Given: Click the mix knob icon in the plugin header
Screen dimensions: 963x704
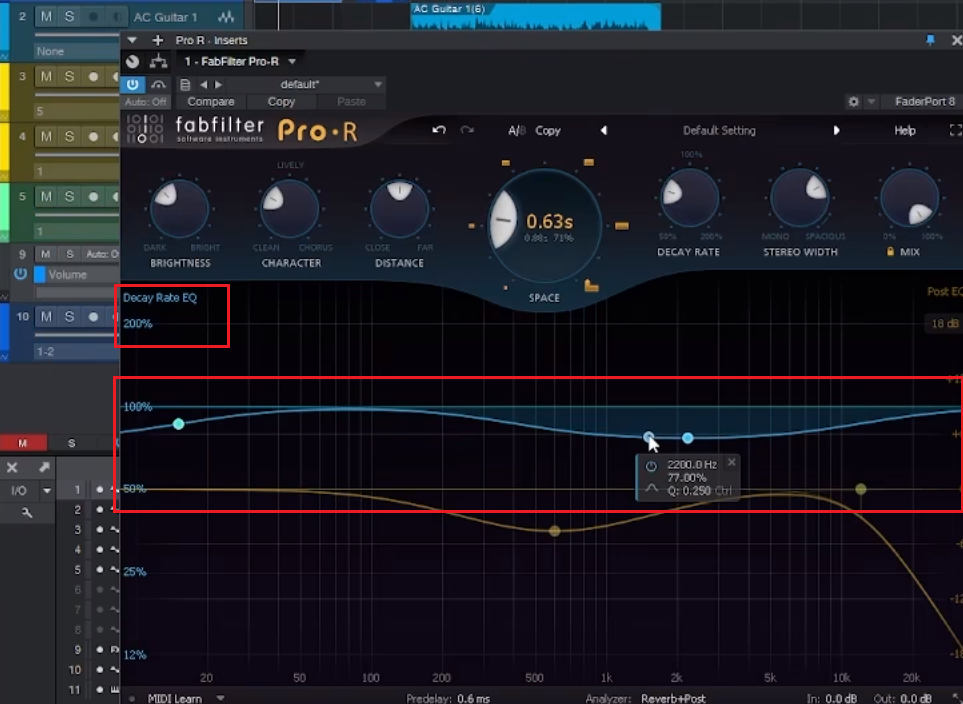Looking at the screenshot, I should click(x=133, y=61).
